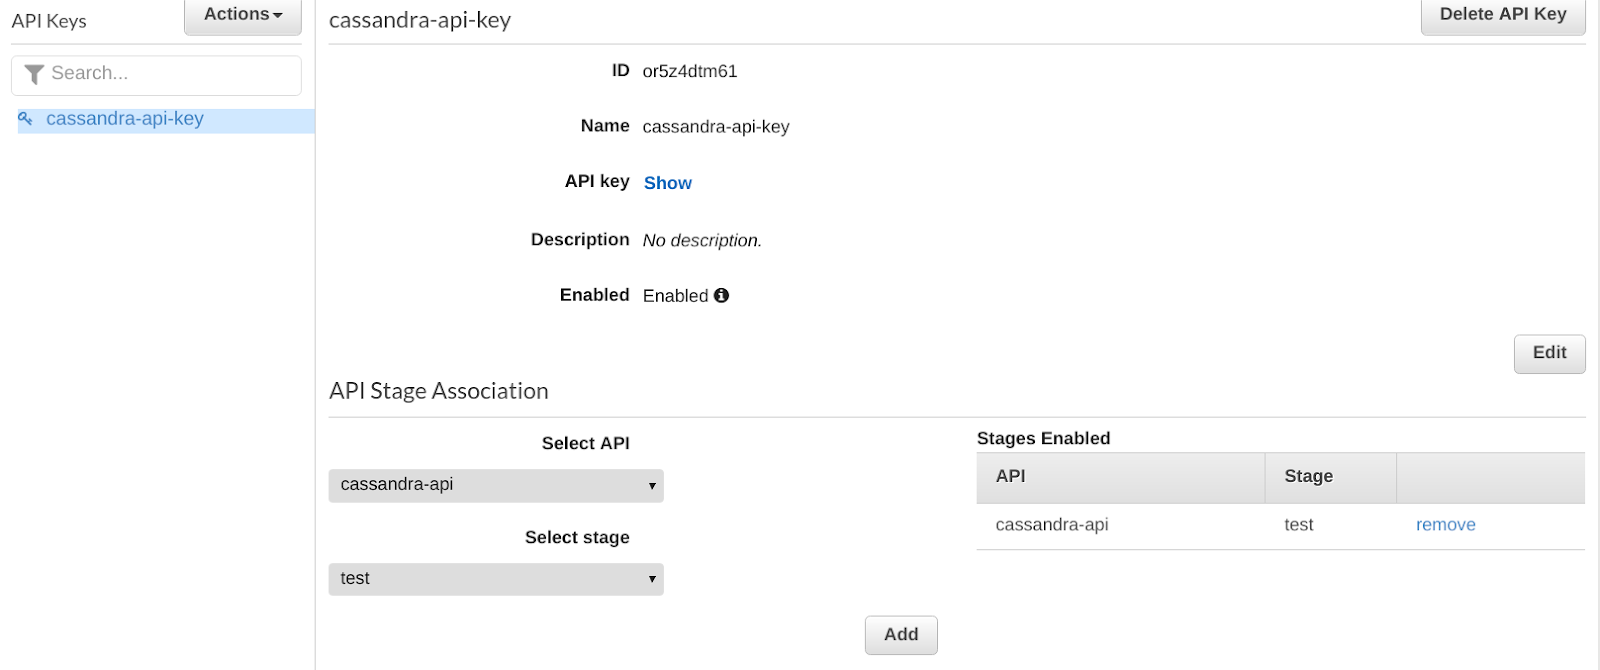Click the filter funnel icon in search
This screenshot has height=670, width=1600.
tap(34, 74)
